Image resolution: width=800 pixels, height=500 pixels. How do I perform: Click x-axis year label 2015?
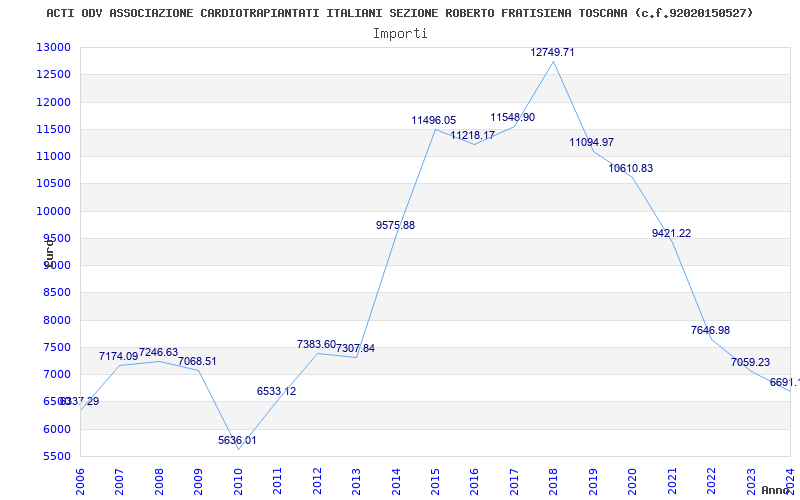(435, 482)
